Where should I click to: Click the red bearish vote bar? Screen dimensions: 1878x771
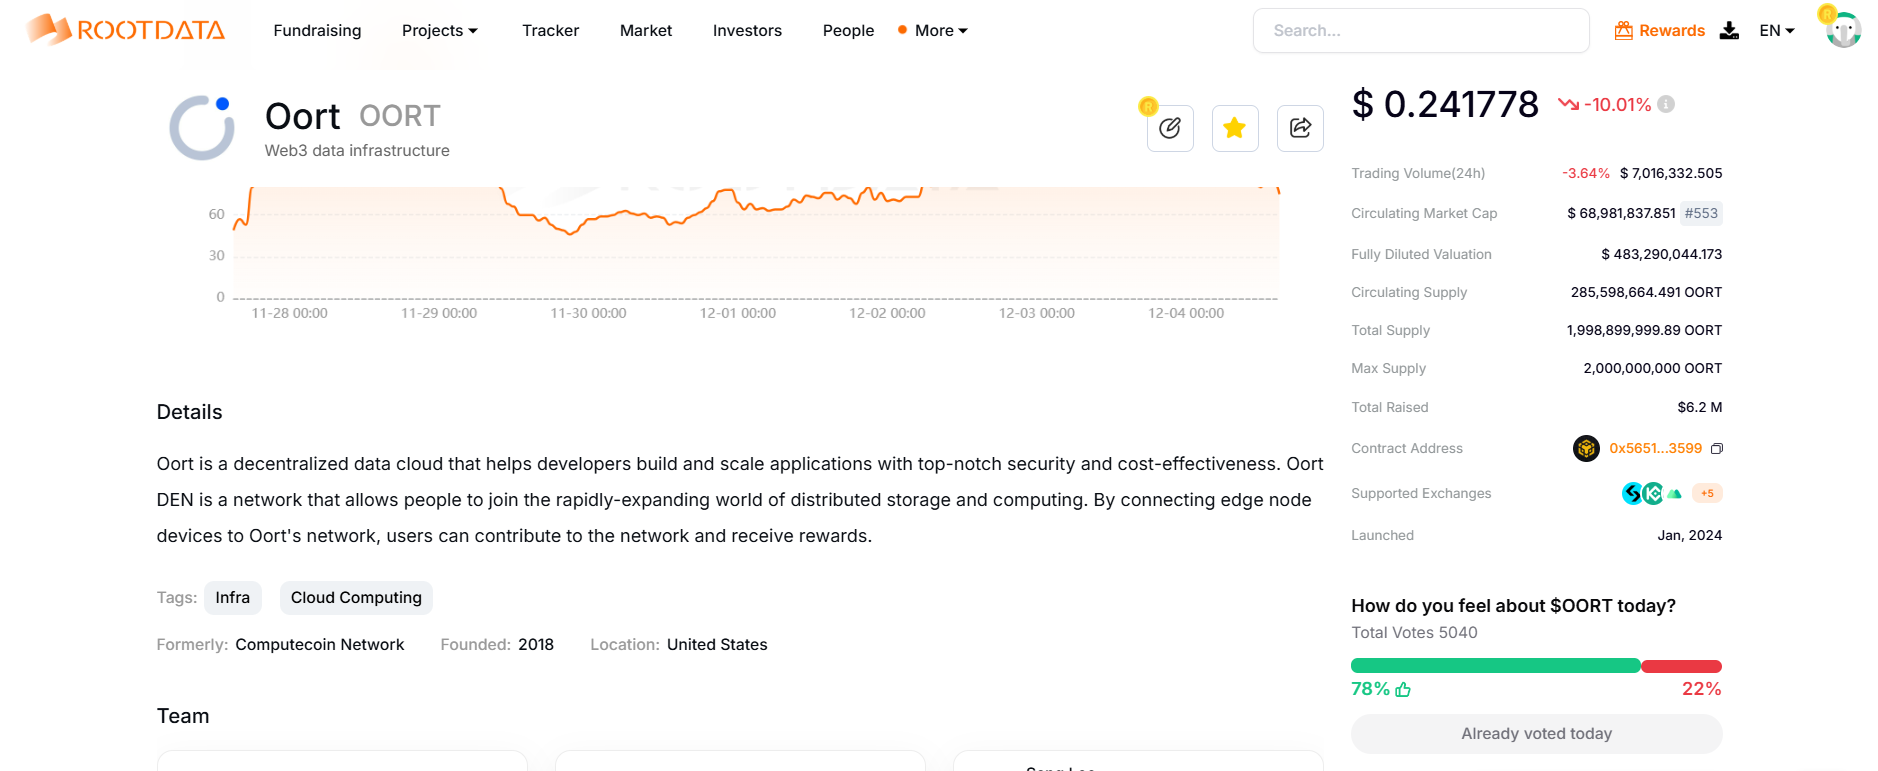1681,666
